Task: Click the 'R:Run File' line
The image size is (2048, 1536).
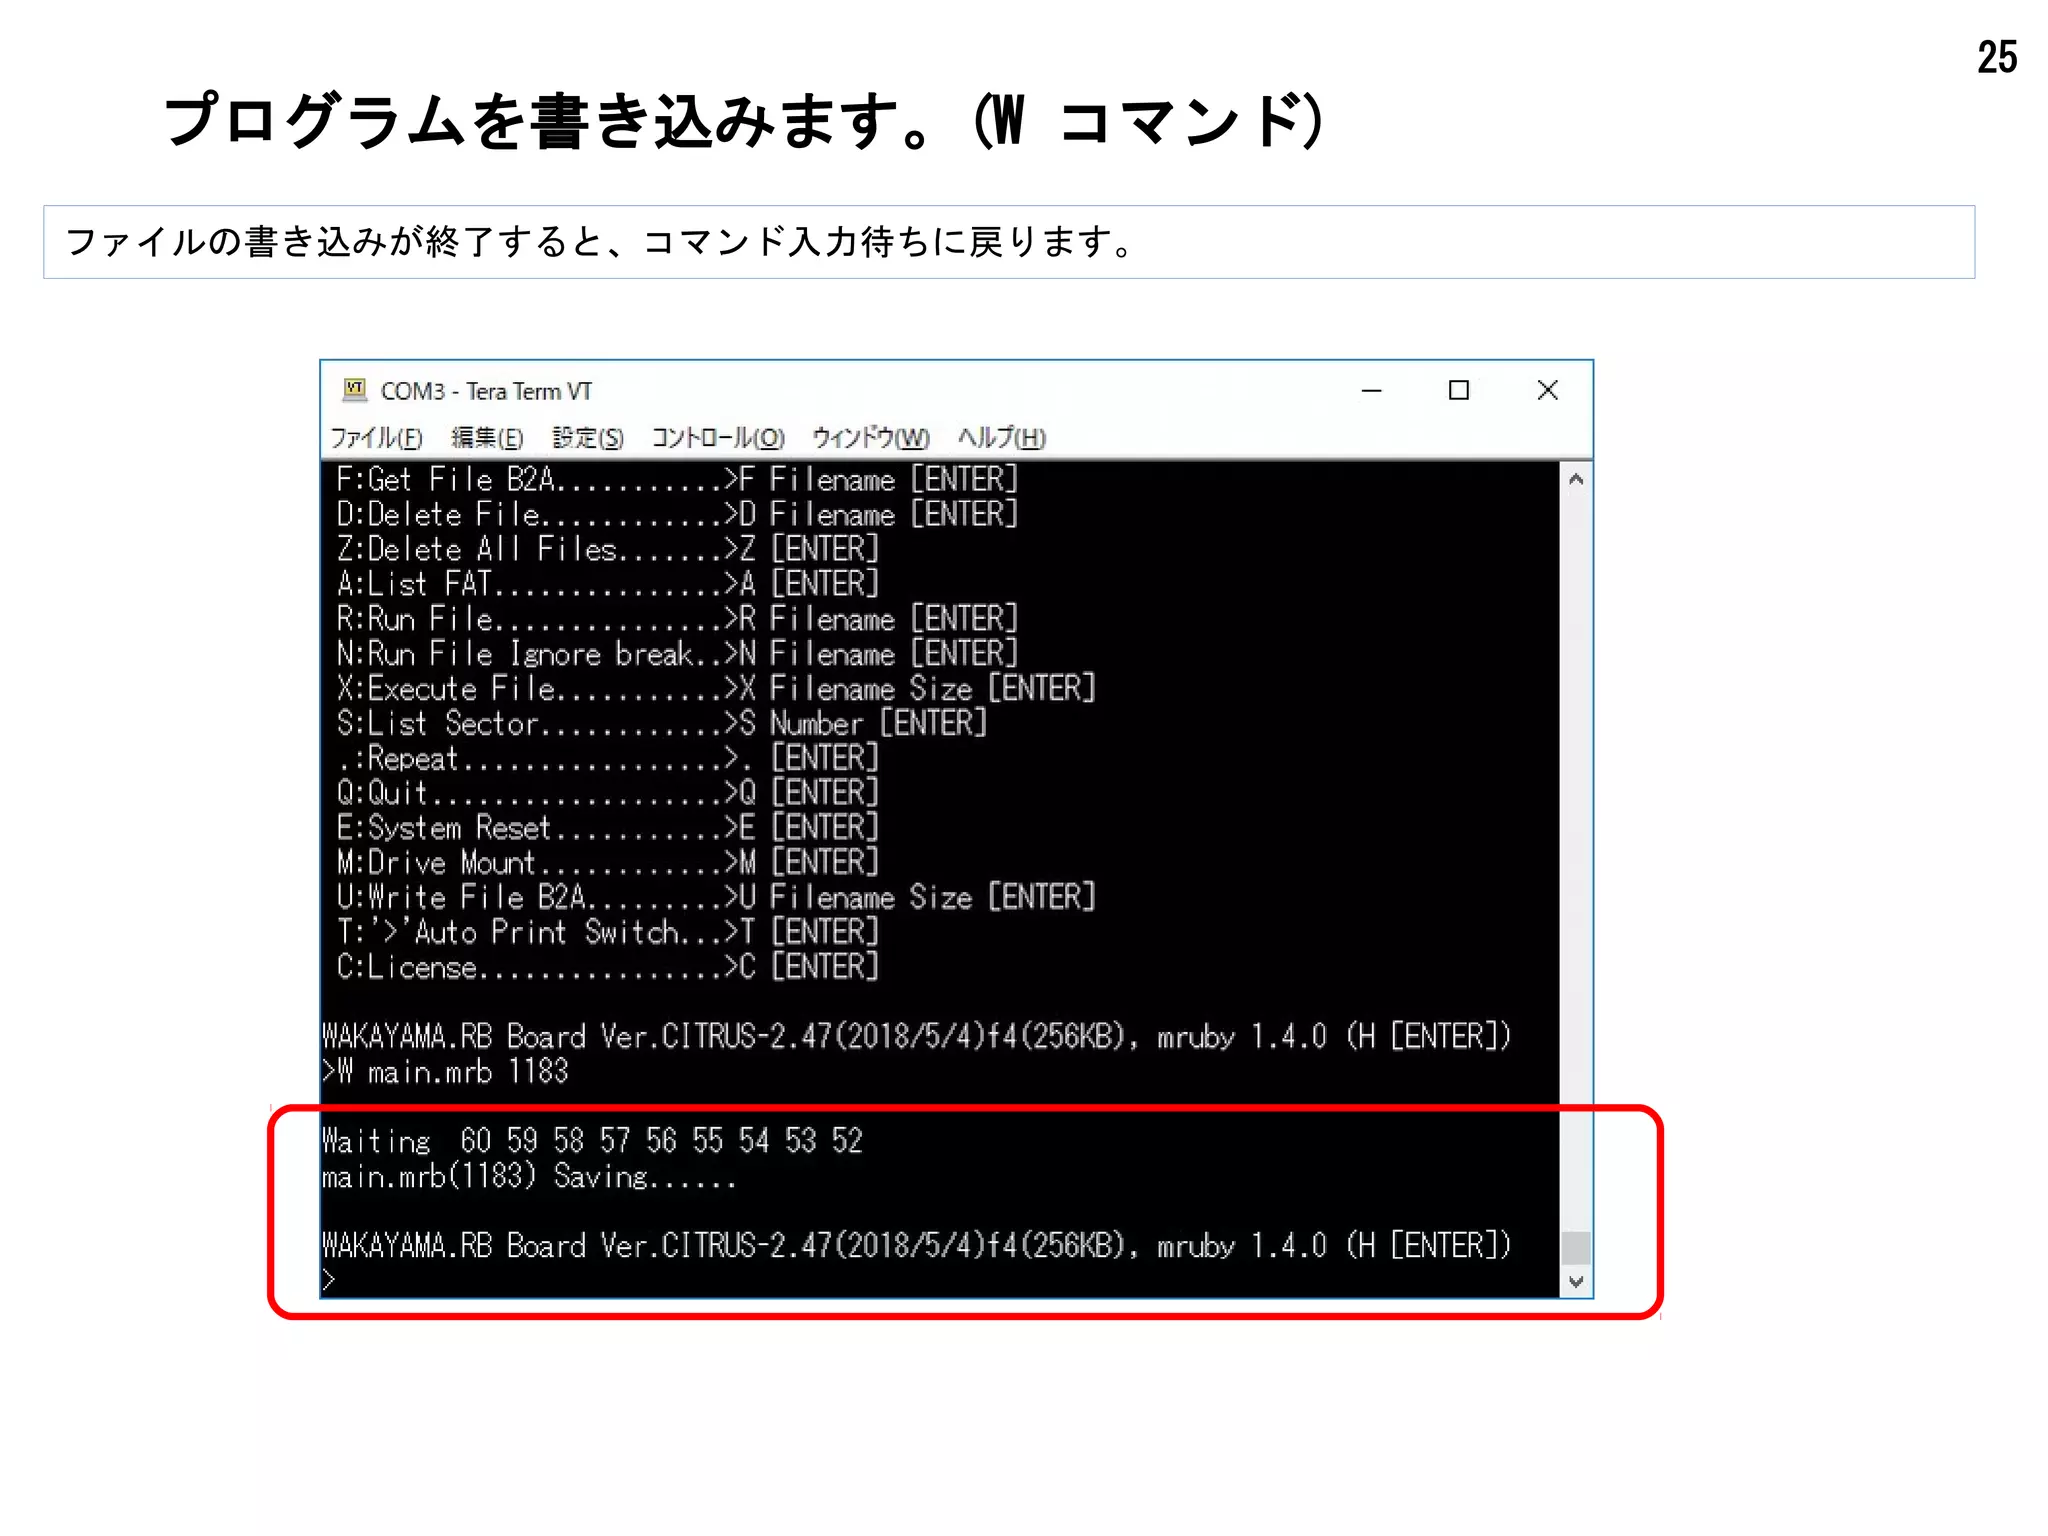Action: 677,619
